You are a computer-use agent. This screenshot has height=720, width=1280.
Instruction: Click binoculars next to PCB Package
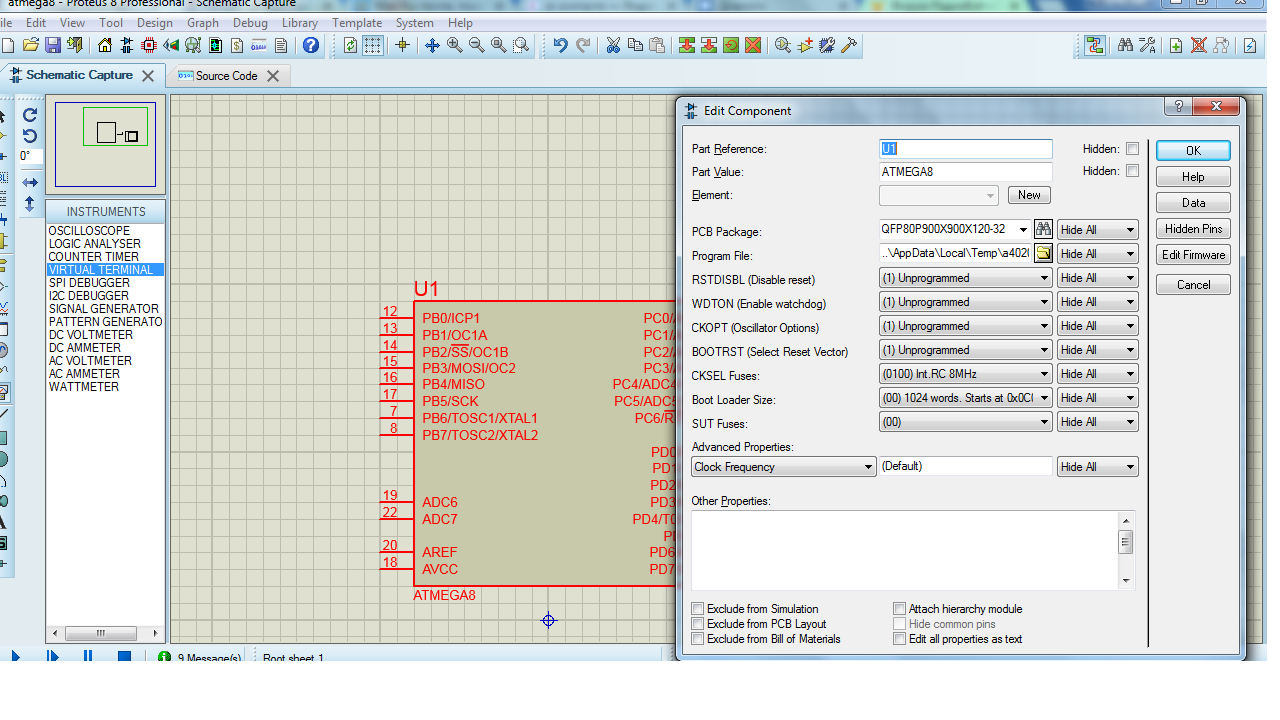pos(1043,229)
